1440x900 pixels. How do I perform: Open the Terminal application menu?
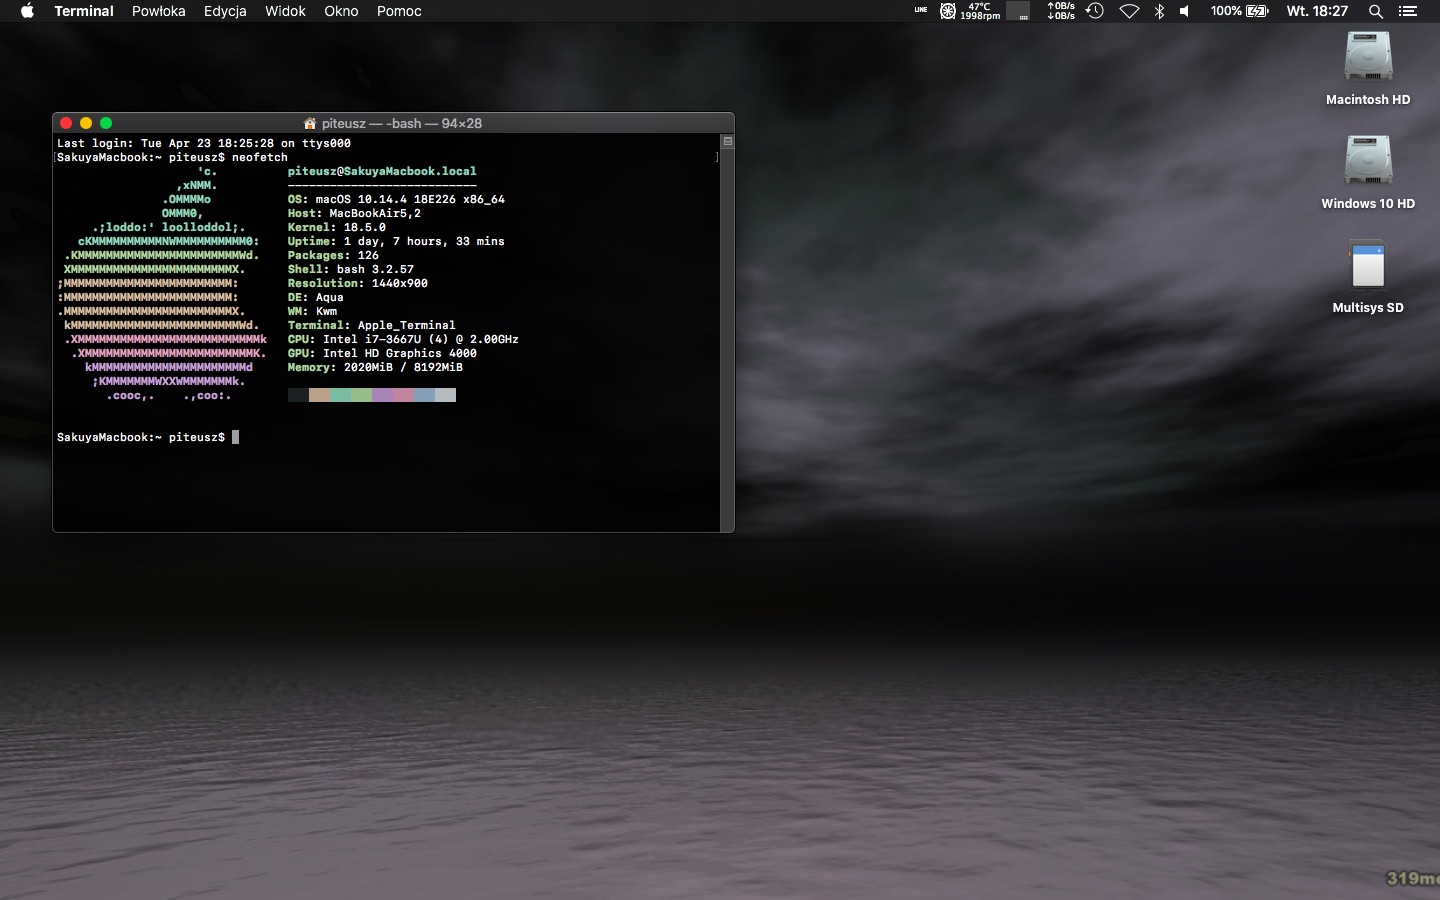[84, 11]
